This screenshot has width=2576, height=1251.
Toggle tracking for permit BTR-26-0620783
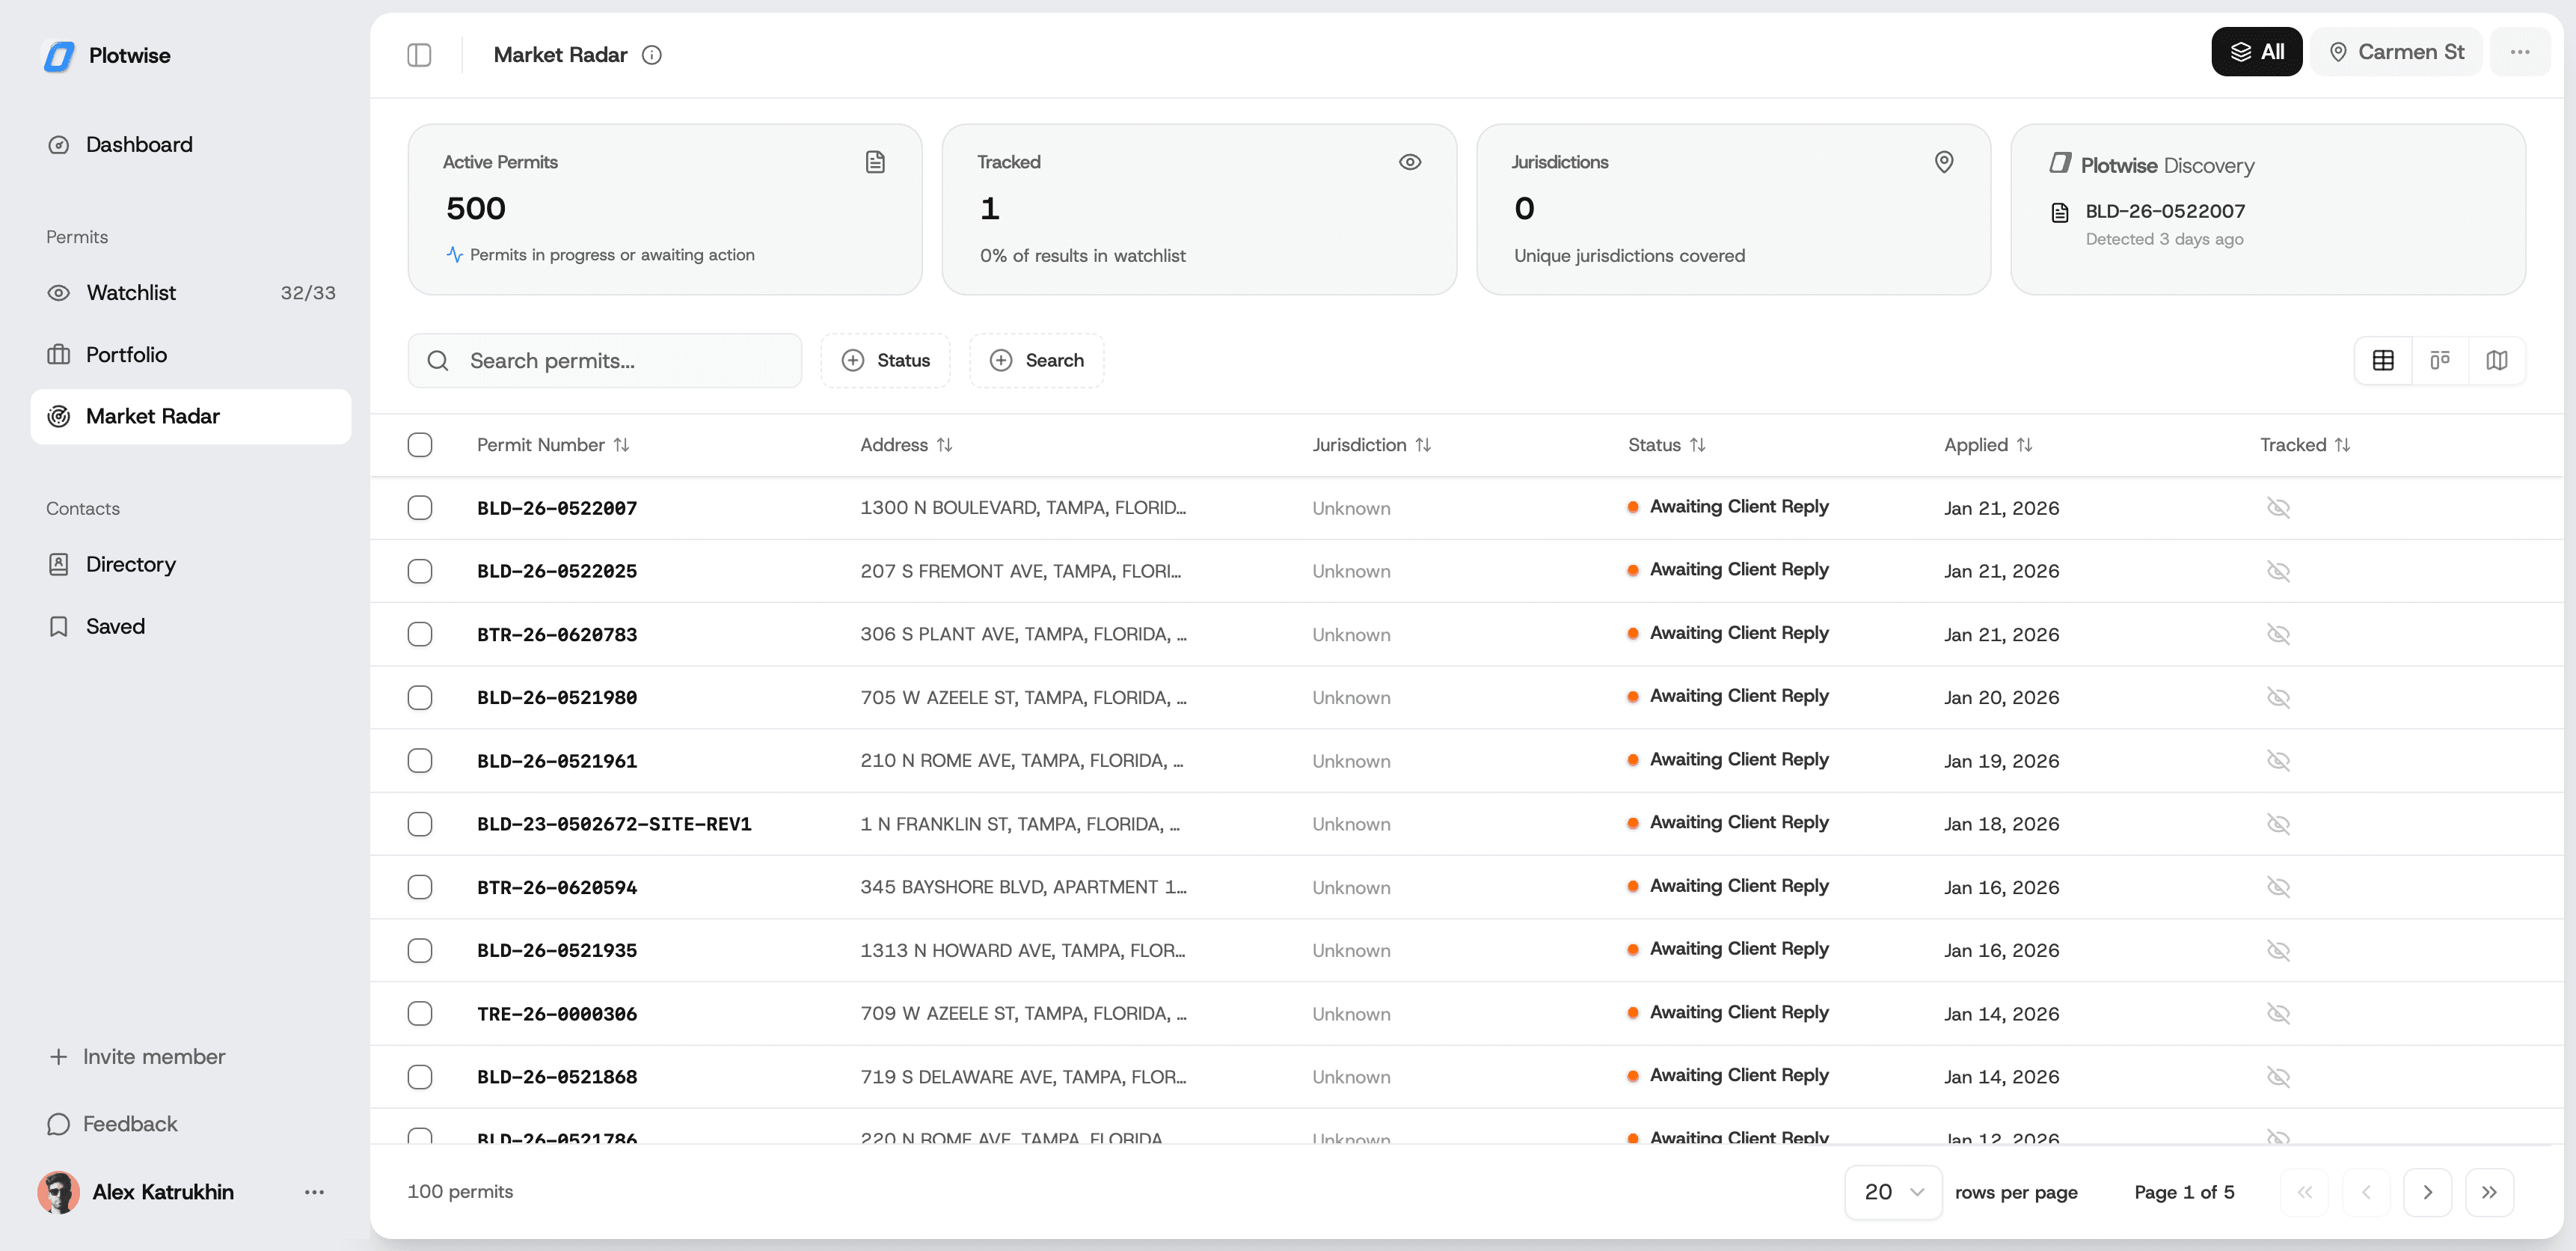[2278, 634]
